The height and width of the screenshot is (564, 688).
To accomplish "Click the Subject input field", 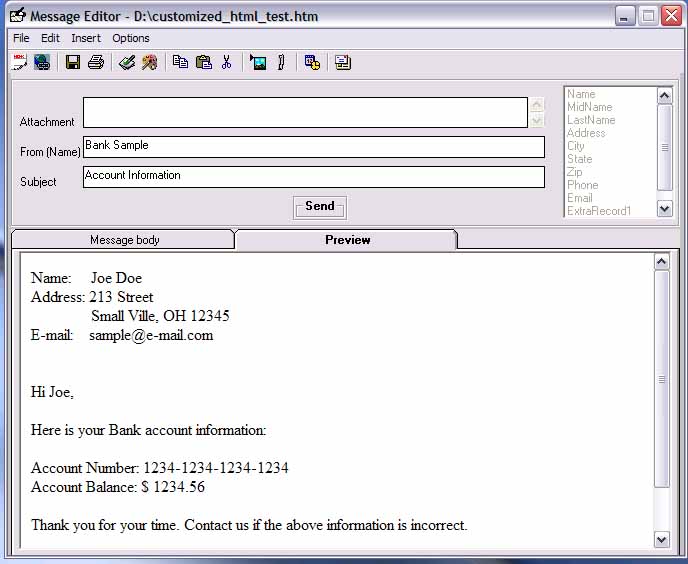I will coord(314,177).
